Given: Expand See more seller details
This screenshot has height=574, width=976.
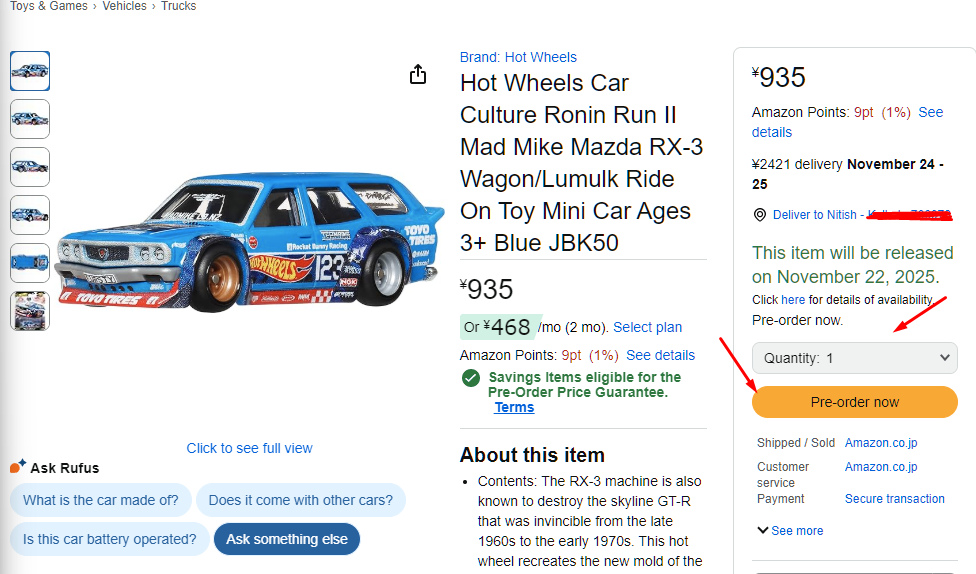Looking at the screenshot, I should pos(790,530).
